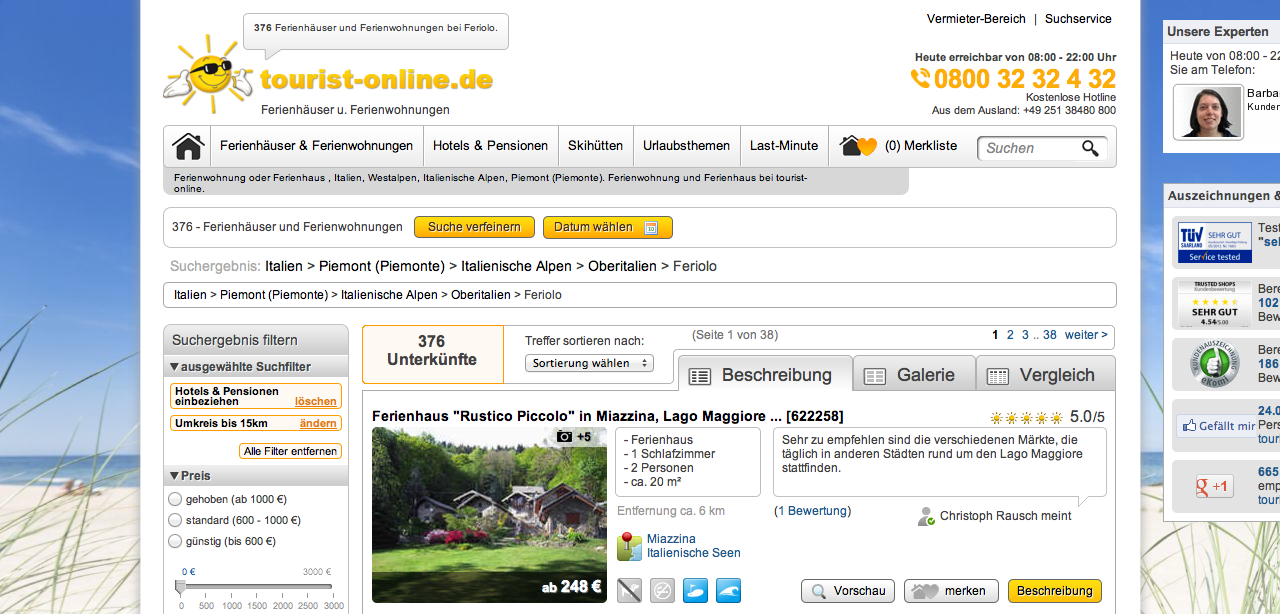This screenshot has height=614, width=1280.
Task: Click the 'Suche verfeinern' button
Action: click(x=474, y=227)
